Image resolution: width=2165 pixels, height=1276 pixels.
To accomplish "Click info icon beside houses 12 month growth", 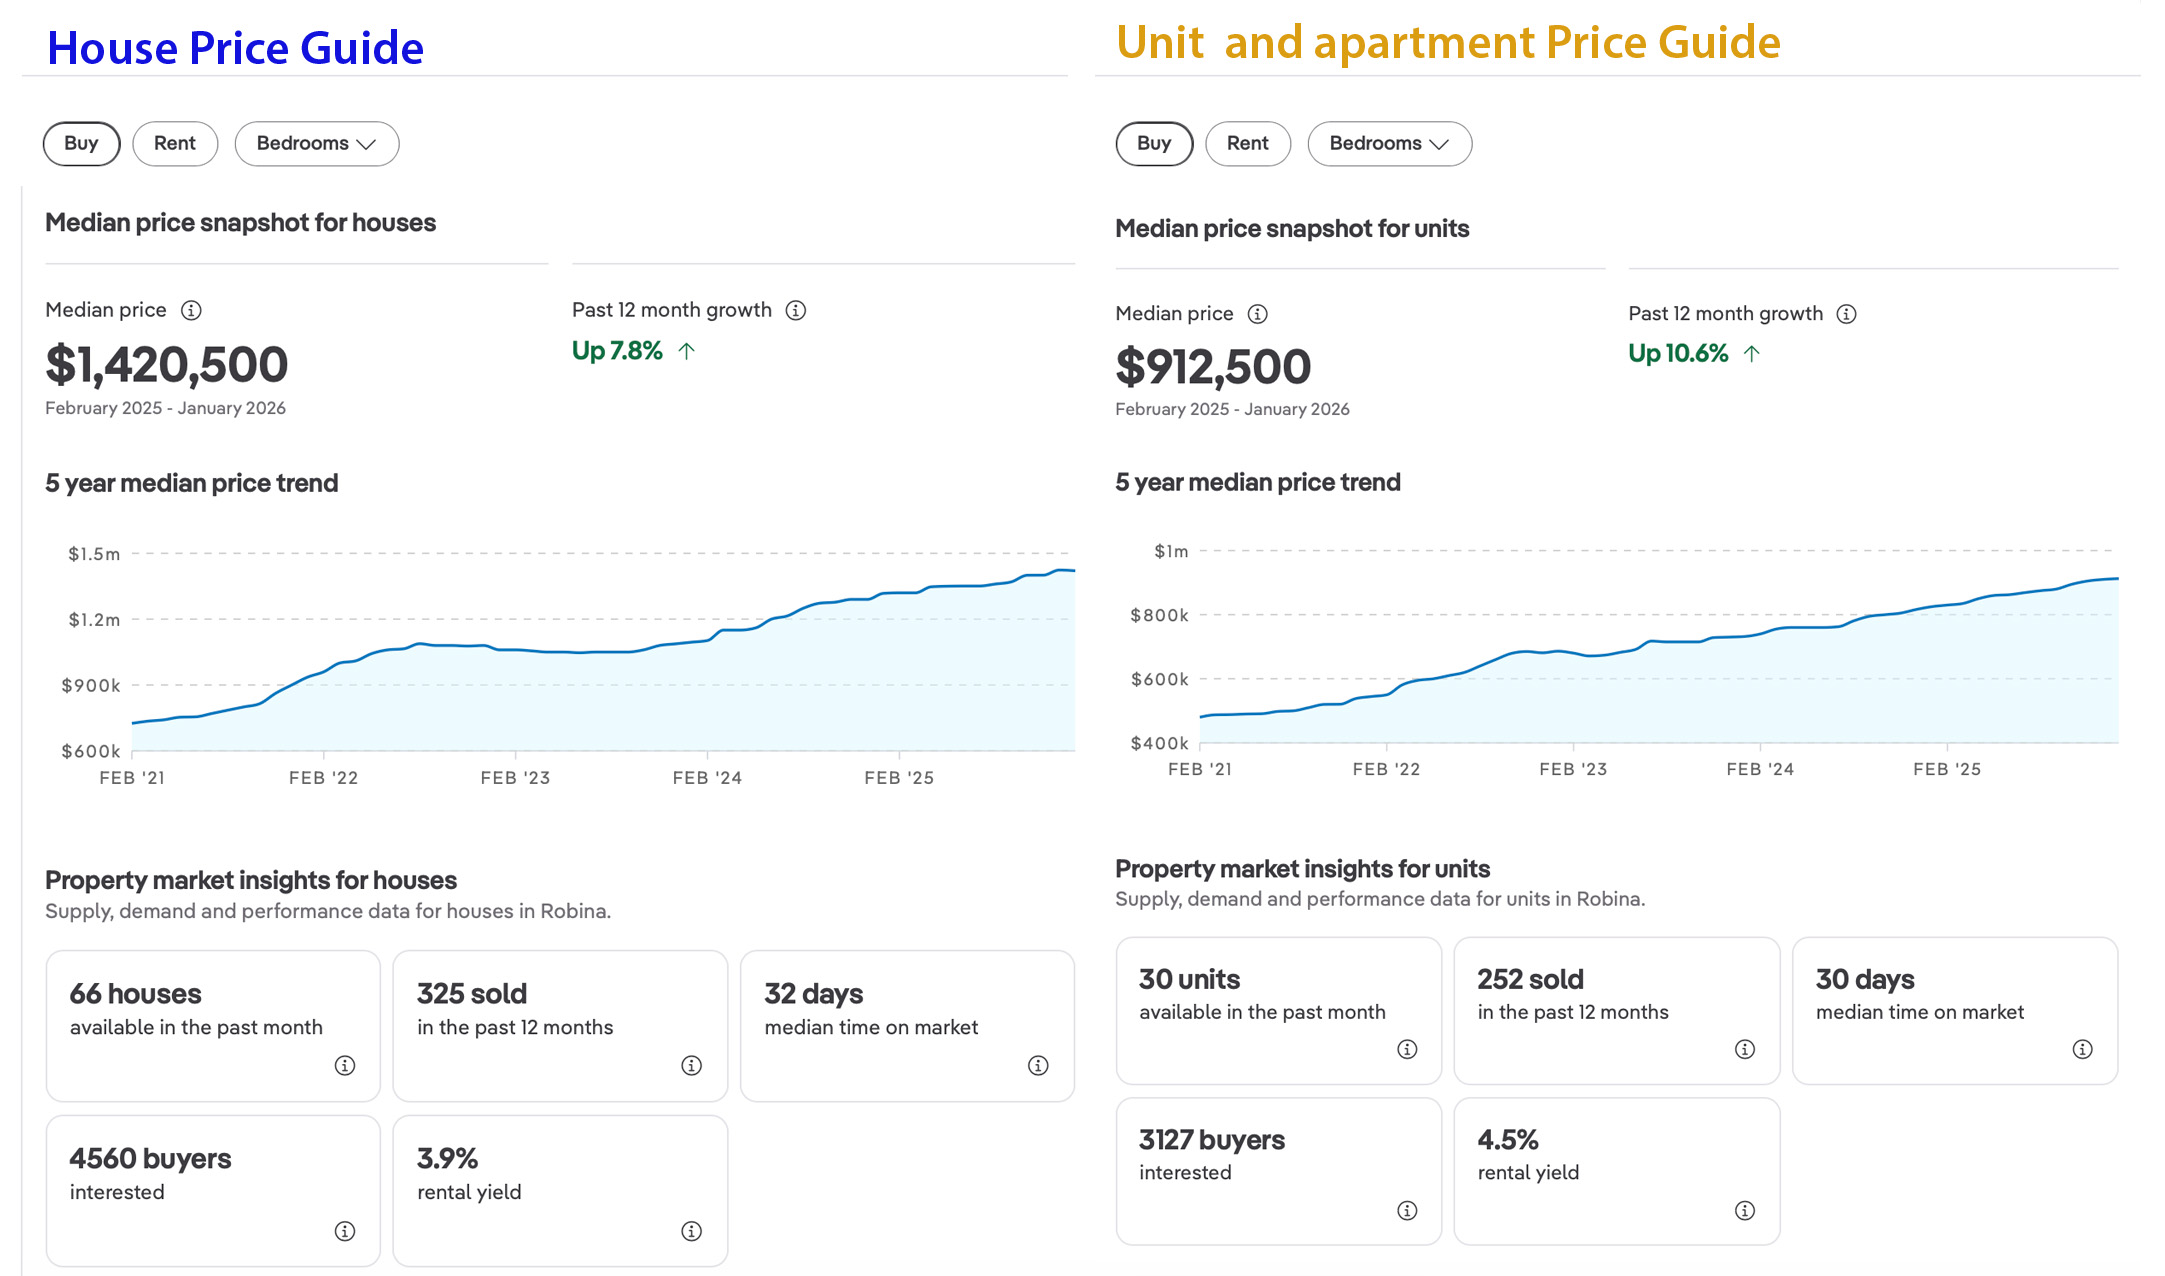I will (x=796, y=310).
